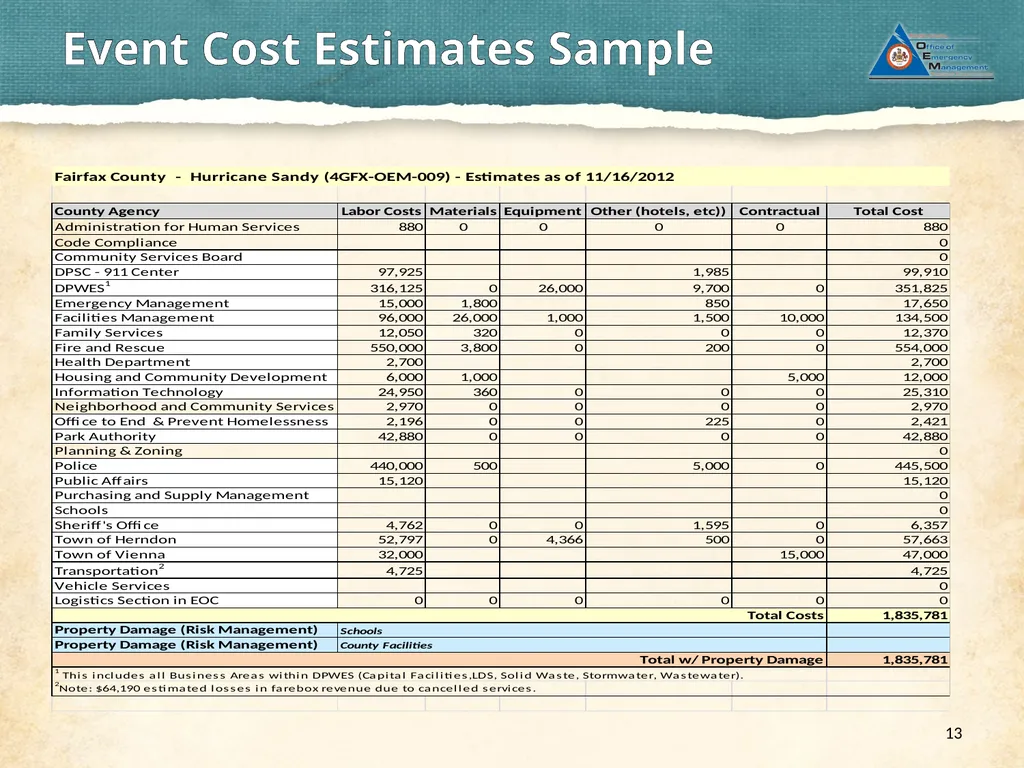The image size is (1024, 768).
Task: Select DPWES equipment value 26,000
Action: pos(560,288)
